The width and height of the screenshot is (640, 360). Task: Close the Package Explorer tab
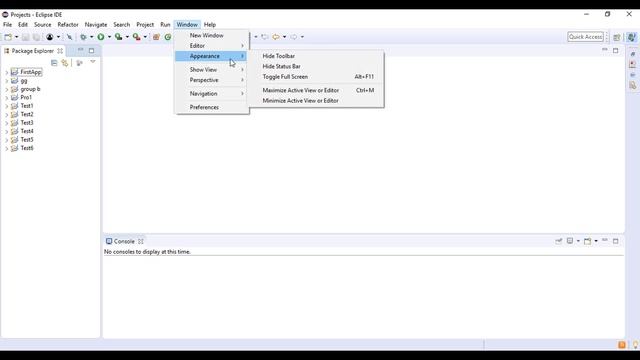tap(60, 51)
